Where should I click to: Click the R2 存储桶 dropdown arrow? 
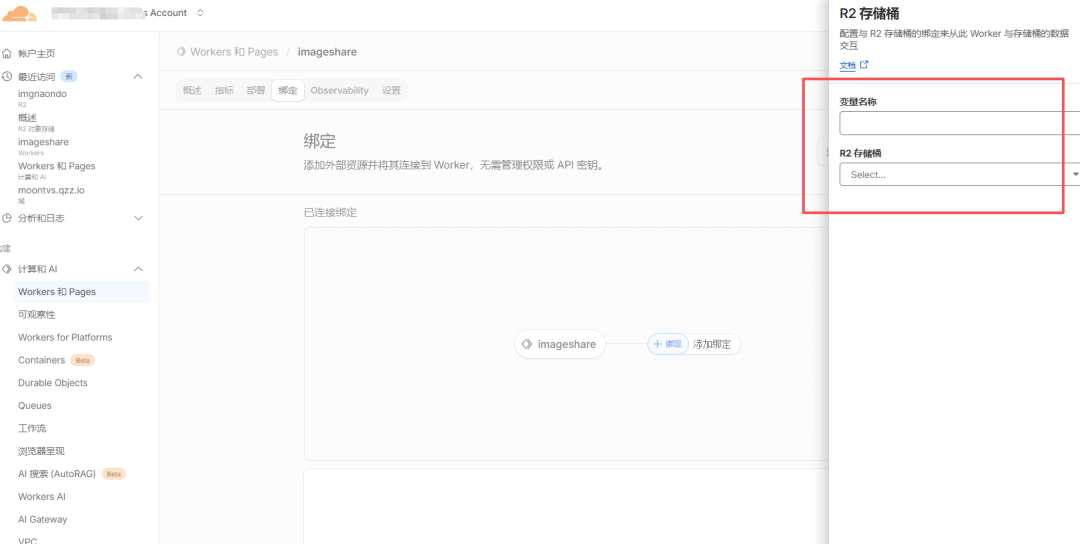coord(1075,174)
